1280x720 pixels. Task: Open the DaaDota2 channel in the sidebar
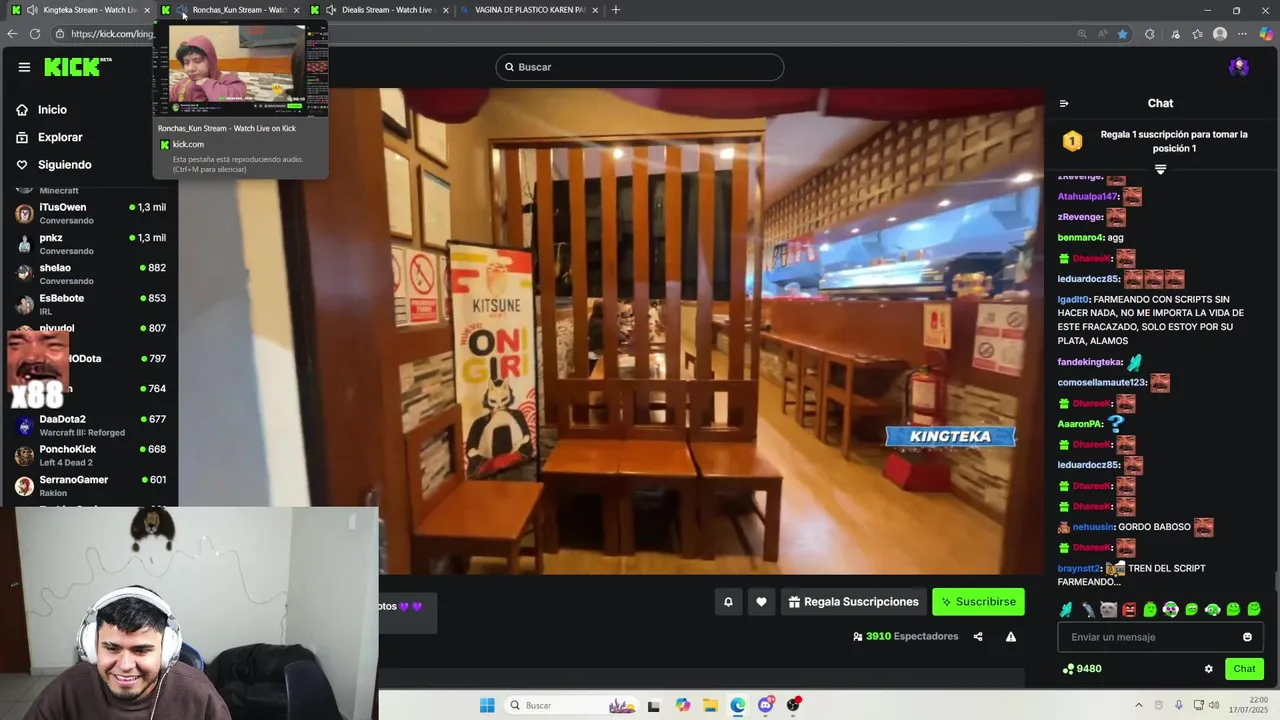(x=90, y=425)
